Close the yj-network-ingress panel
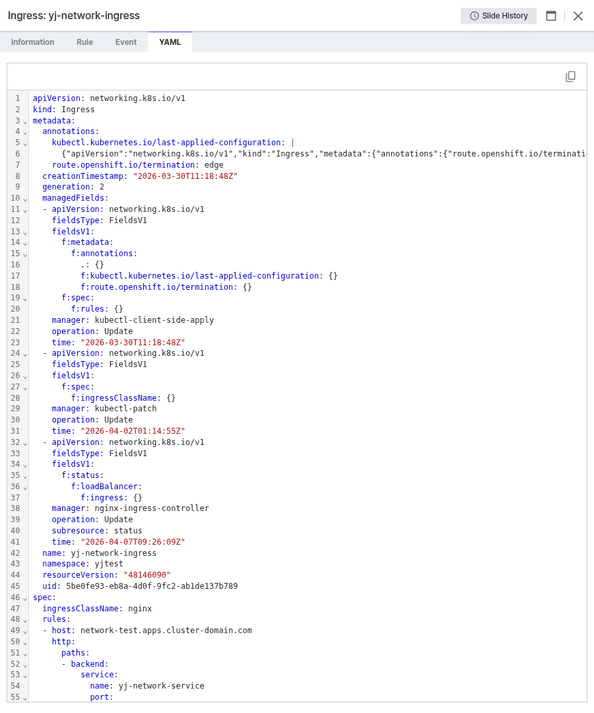Screen dimensions: 594x713 coord(578,16)
